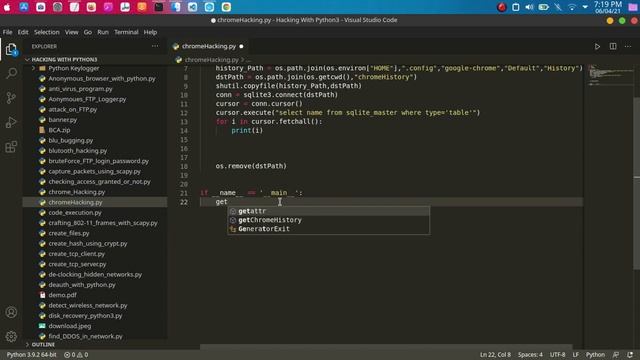Open Explorer views and more actions ellipsis
Image resolution: width=640 pixels, height=360 pixels.
pos(155,47)
